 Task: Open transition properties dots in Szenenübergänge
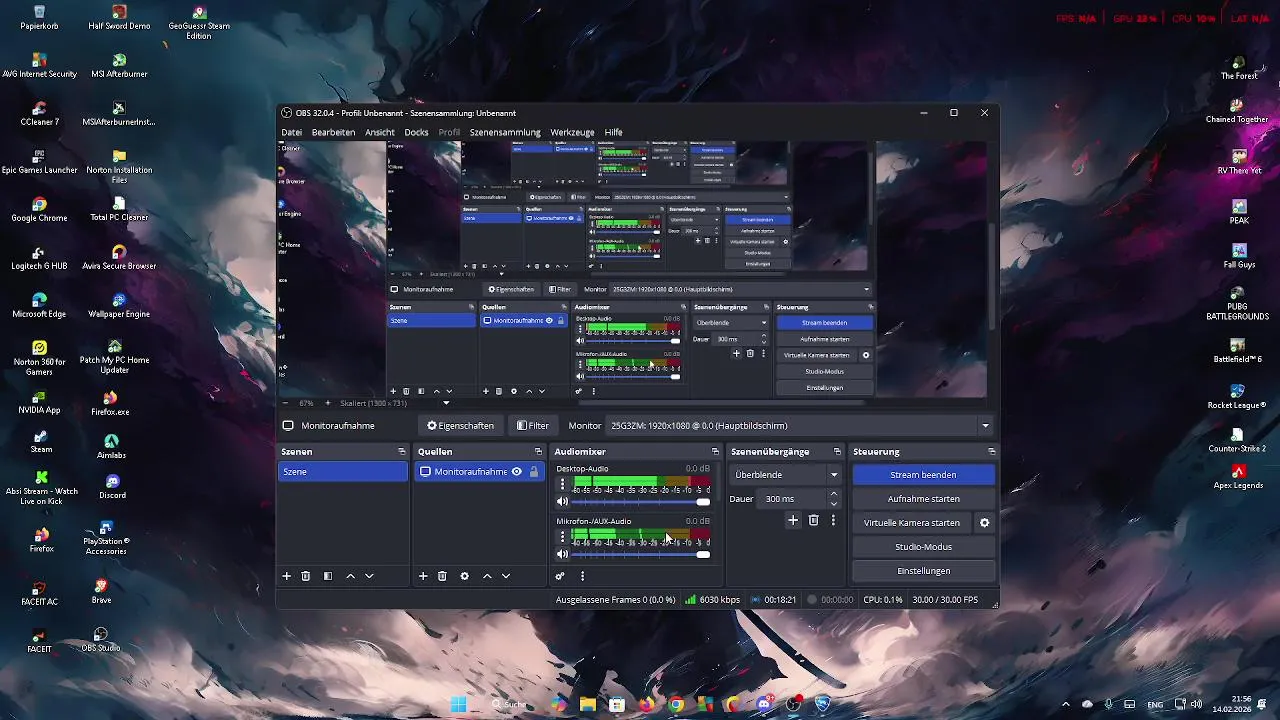[833, 520]
